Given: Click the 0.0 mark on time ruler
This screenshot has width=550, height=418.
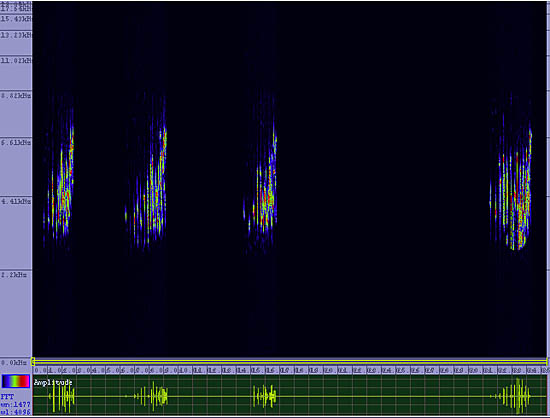Looking at the screenshot, I should point(41,370).
